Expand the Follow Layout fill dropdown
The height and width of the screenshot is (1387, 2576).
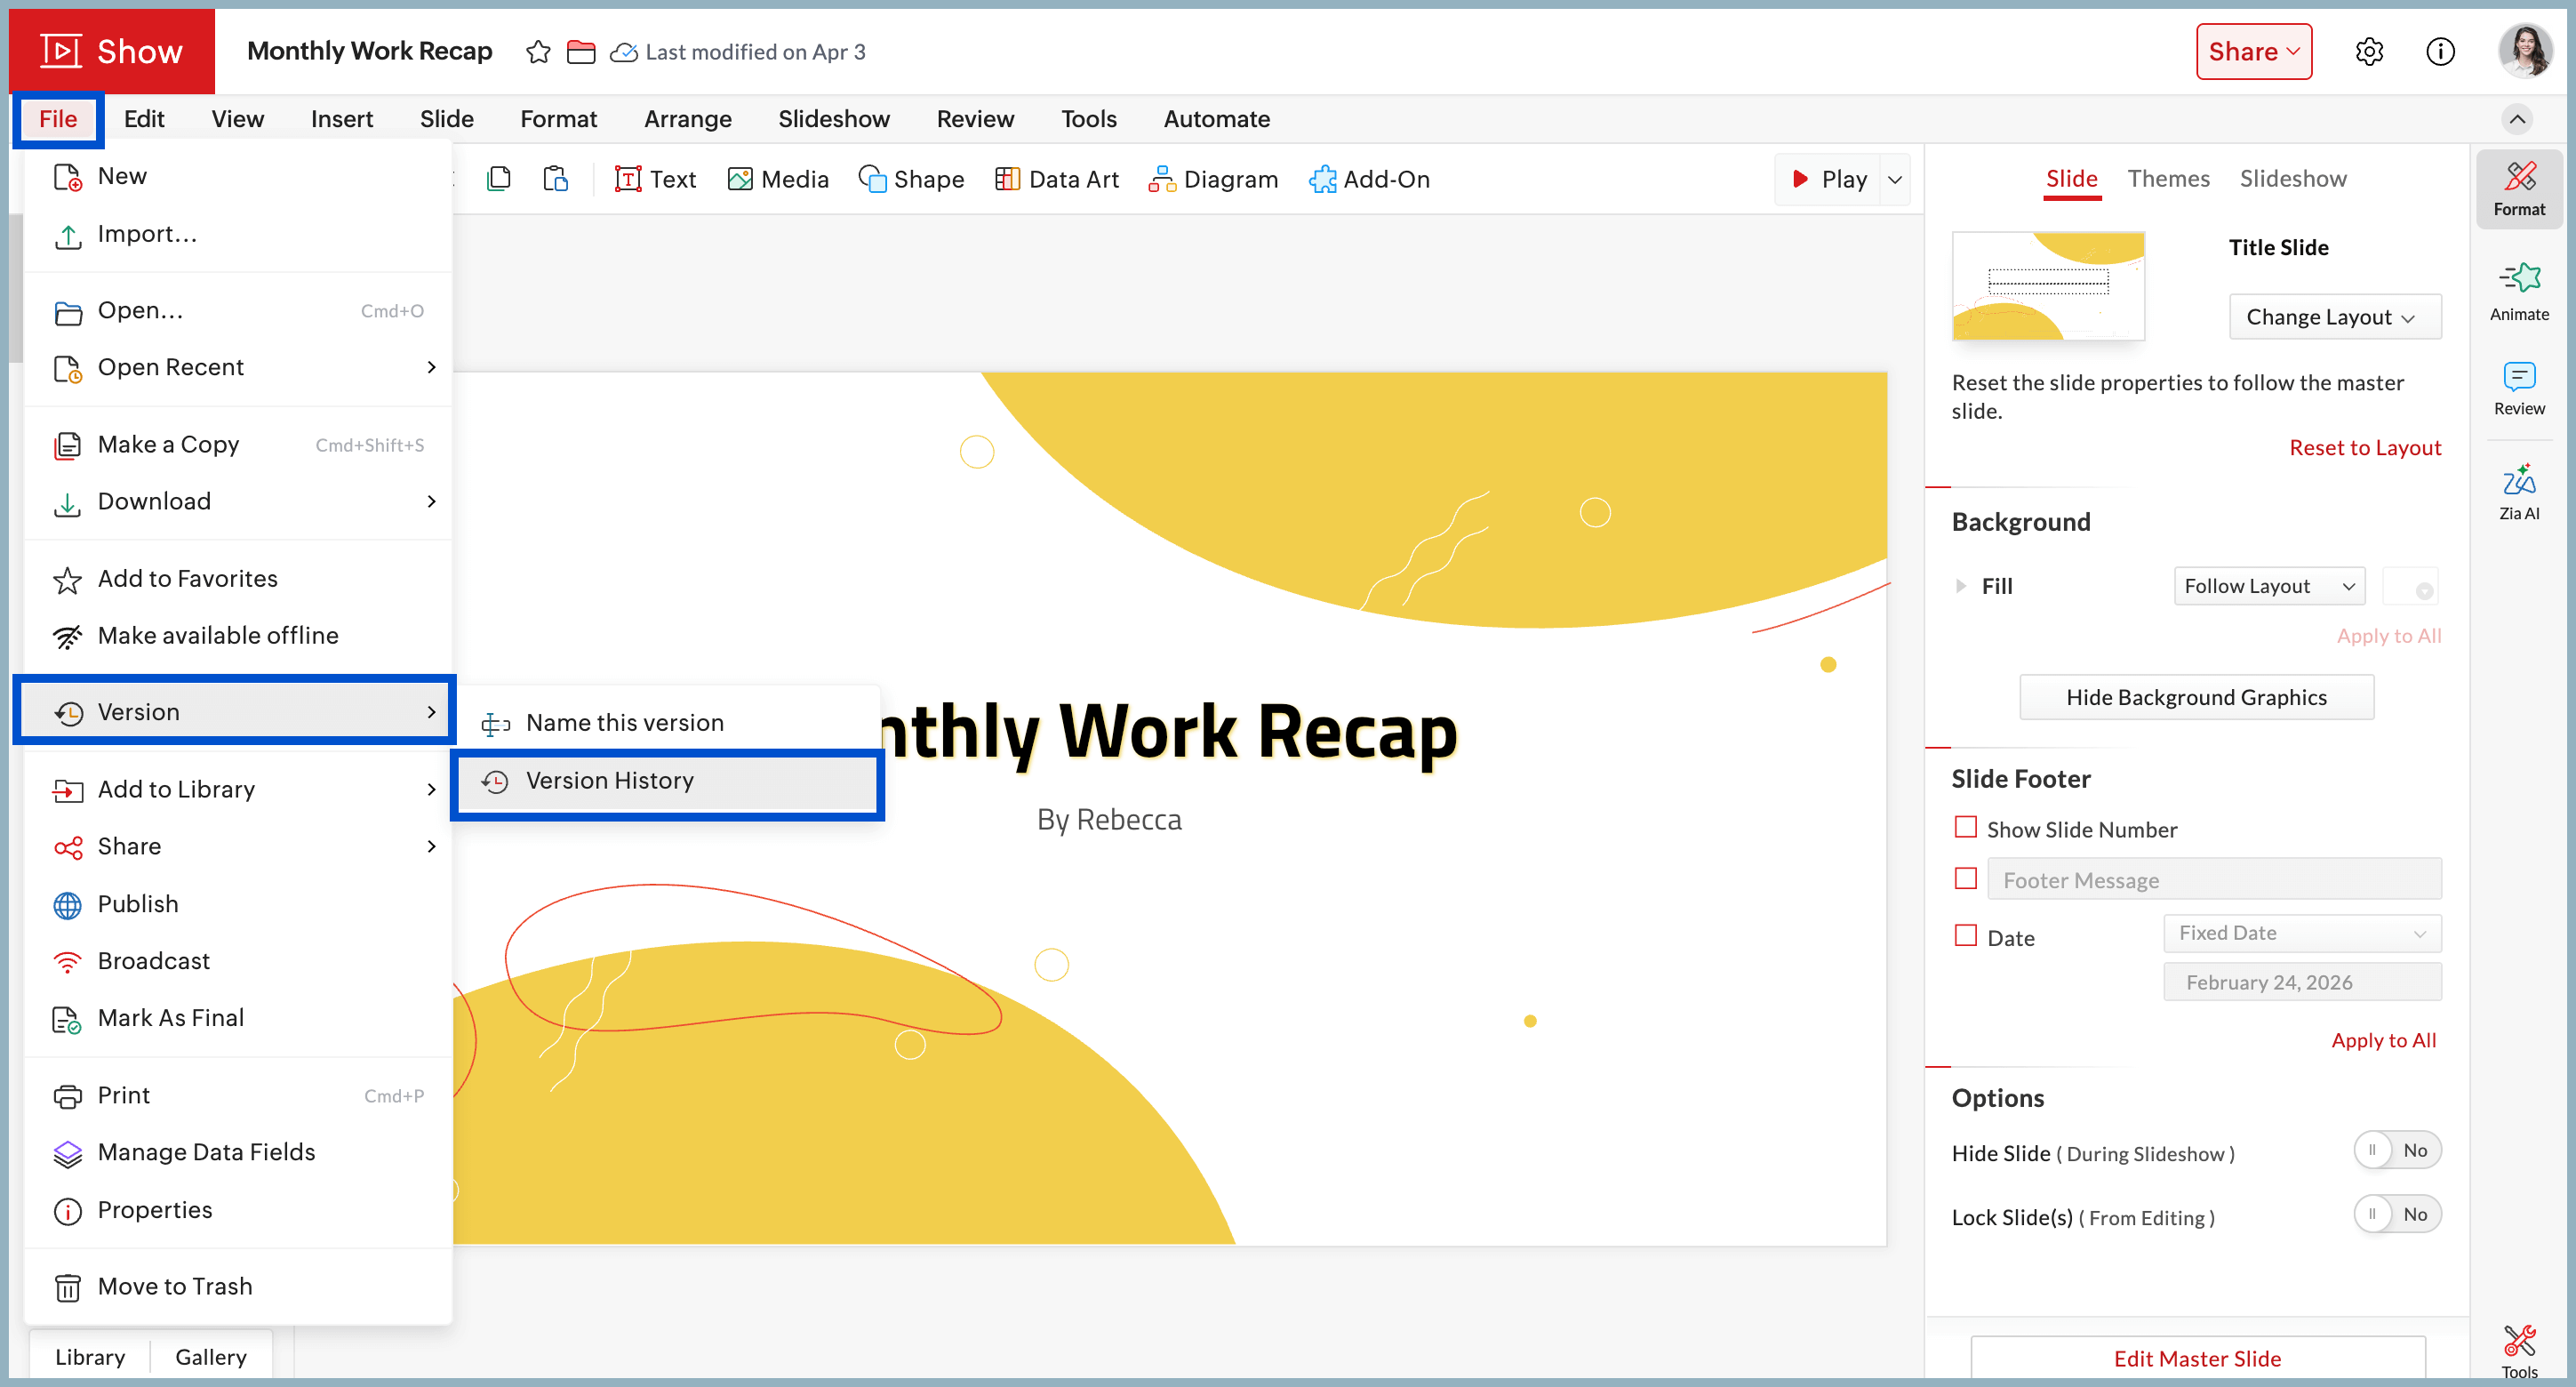pos(2268,586)
